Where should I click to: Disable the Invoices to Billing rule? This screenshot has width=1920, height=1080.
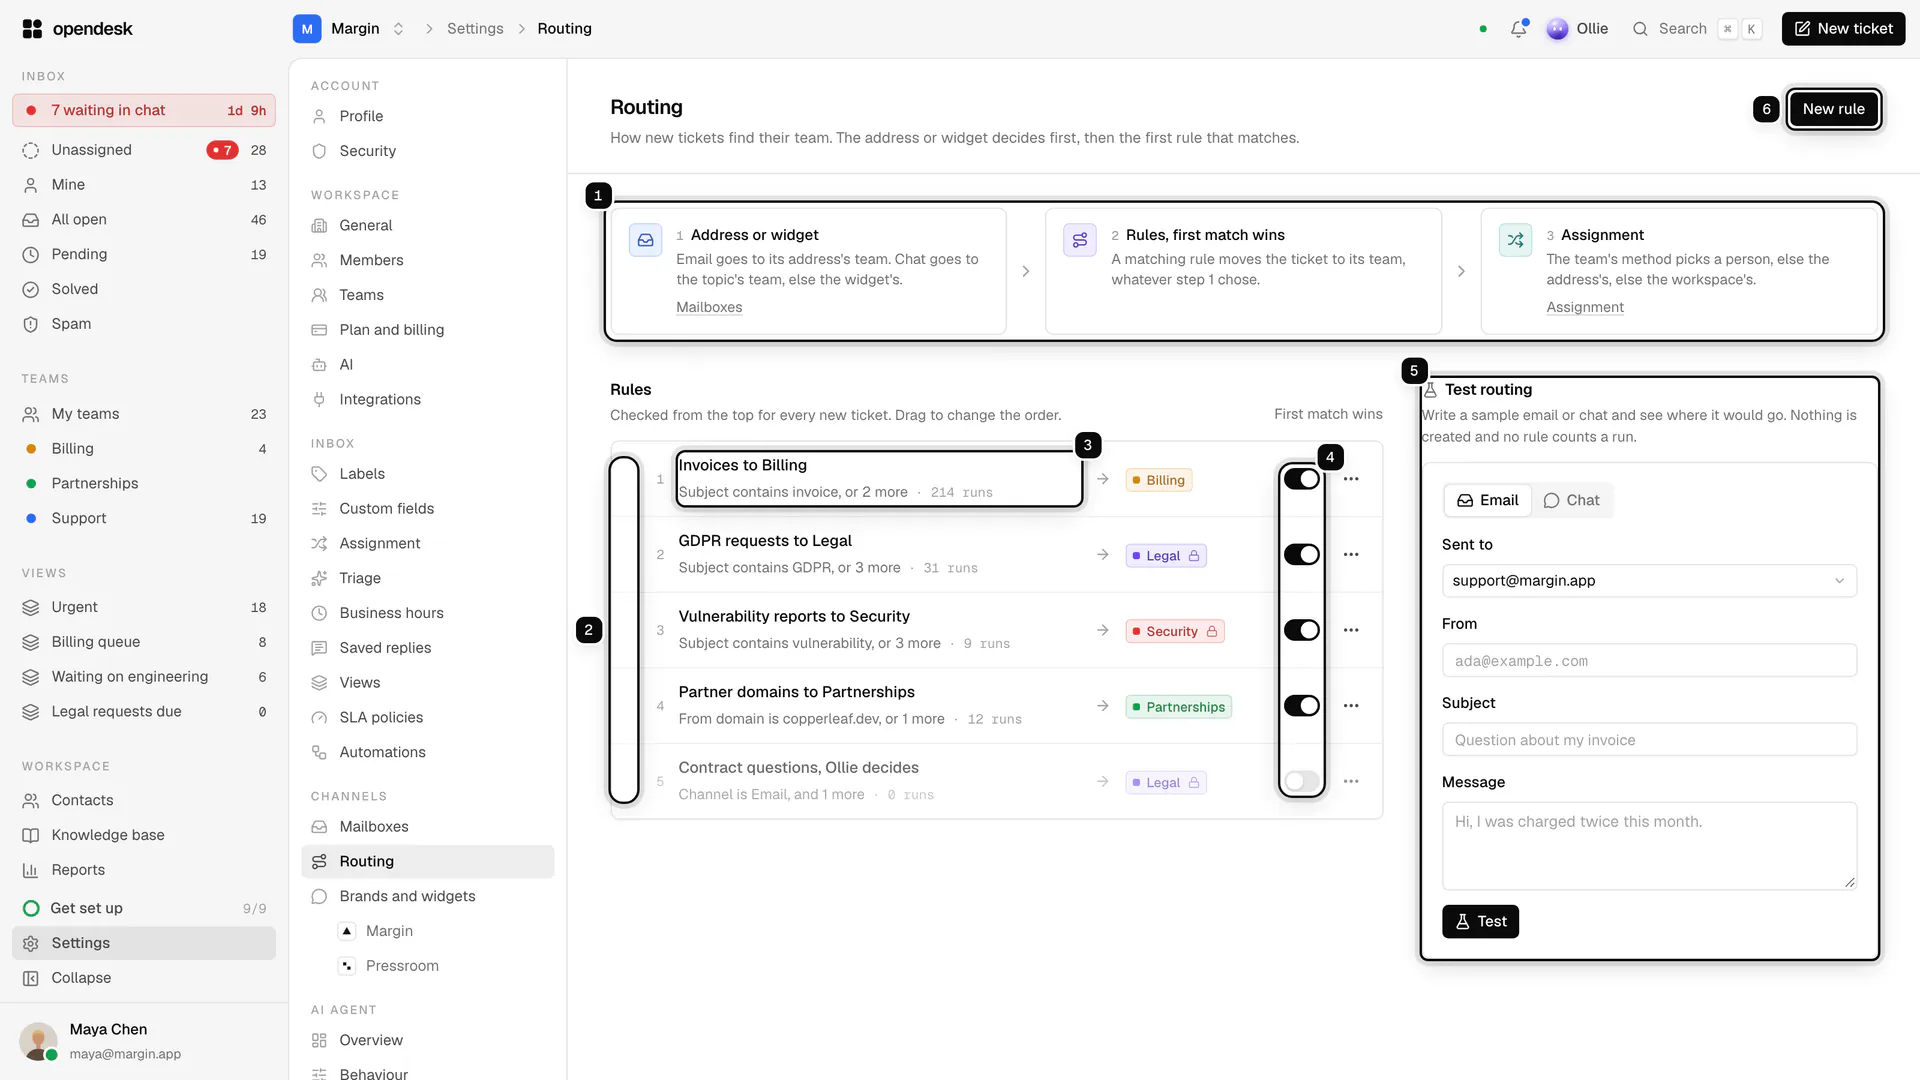point(1302,479)
